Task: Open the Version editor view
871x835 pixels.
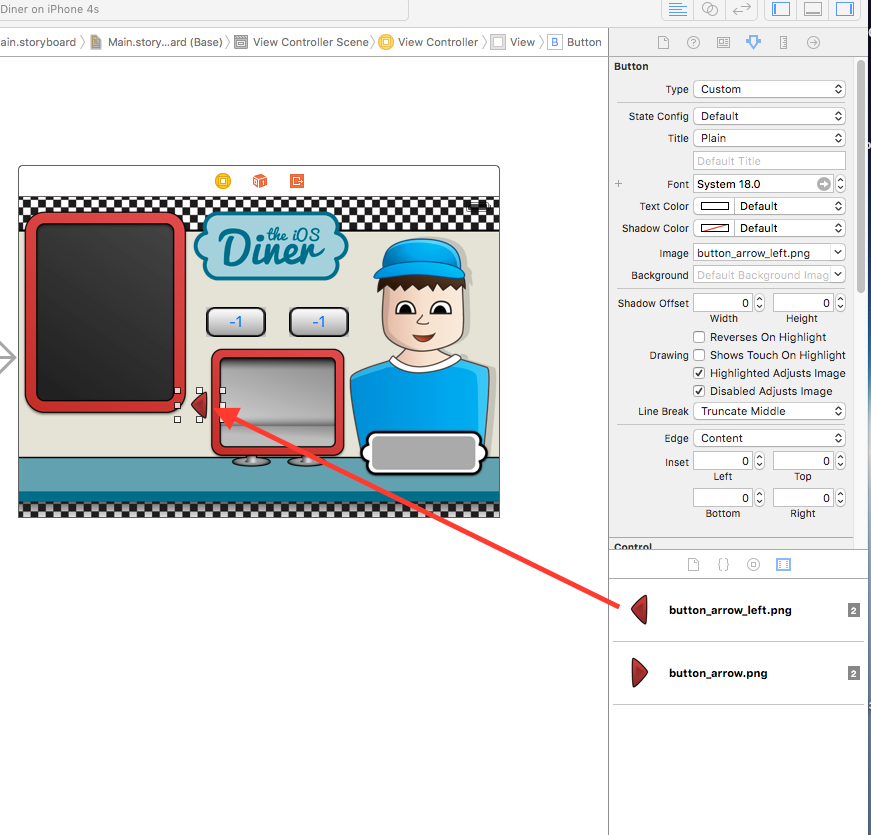Action: (742, 9)
